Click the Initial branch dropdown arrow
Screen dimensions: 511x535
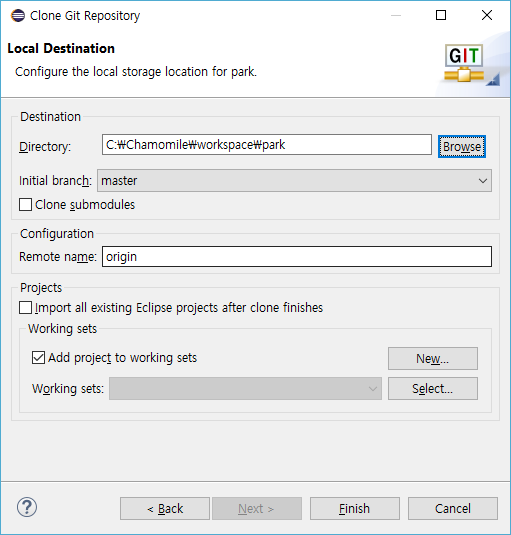pyautogui.click(x=482, y=180)
